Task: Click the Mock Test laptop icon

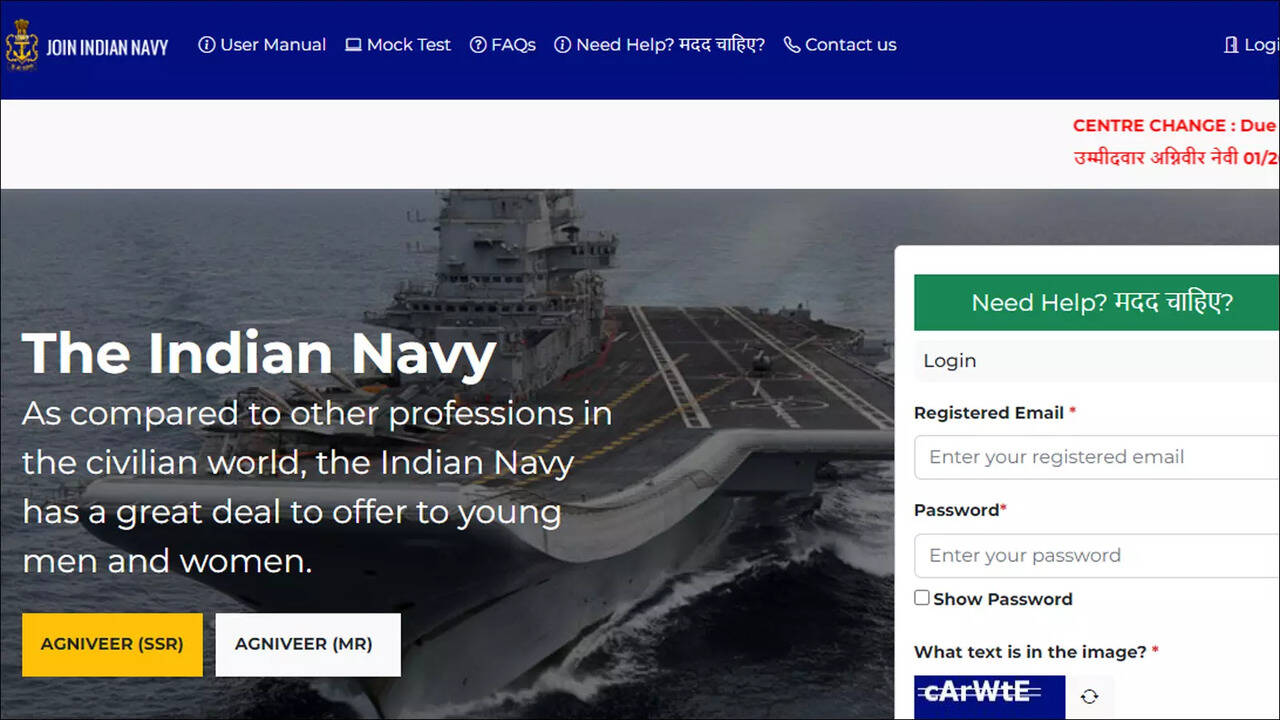Action: (353, 45)
